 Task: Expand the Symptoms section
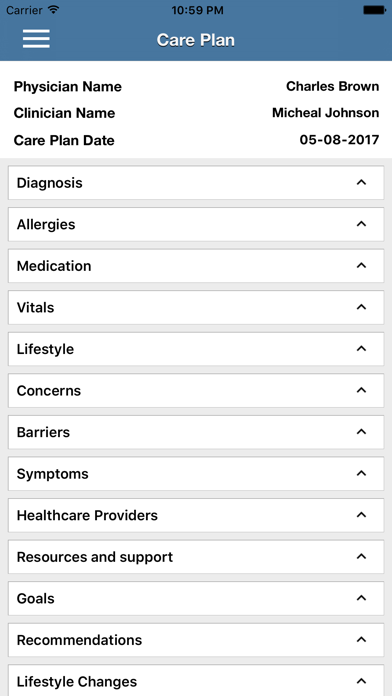point(196,474)
